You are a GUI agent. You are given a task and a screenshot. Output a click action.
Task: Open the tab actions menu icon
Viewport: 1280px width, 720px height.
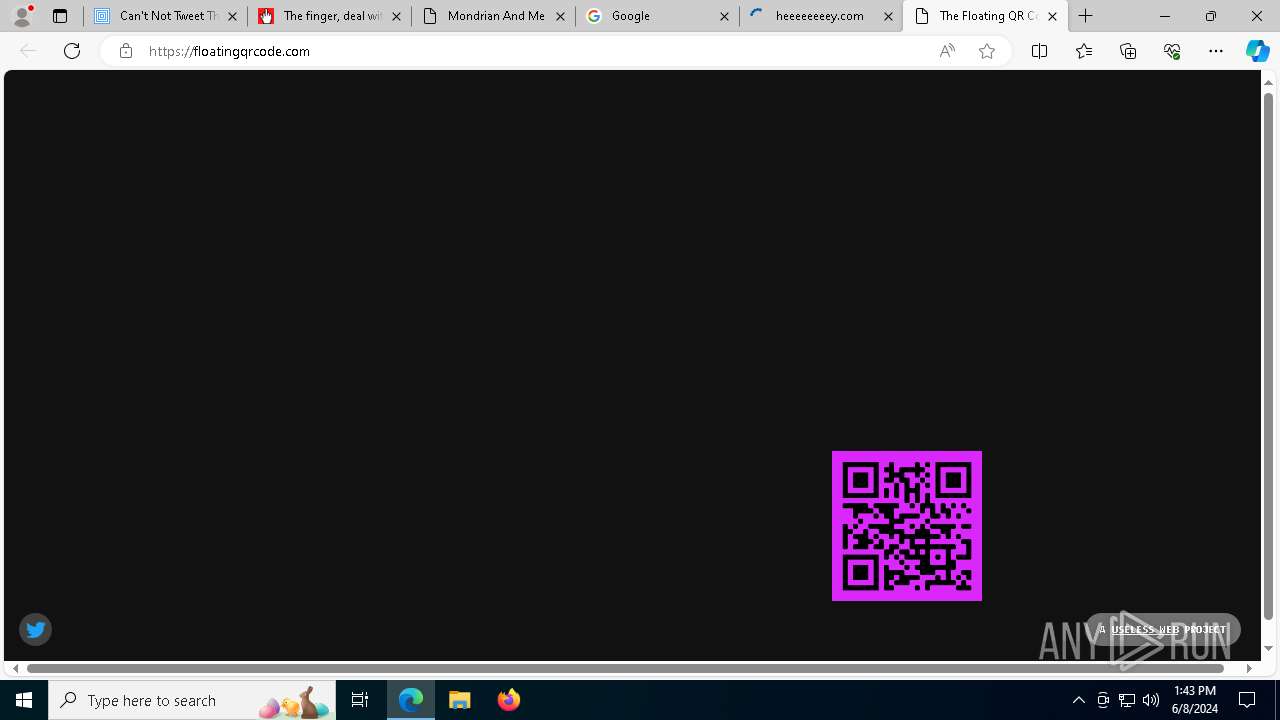point(60,16)
